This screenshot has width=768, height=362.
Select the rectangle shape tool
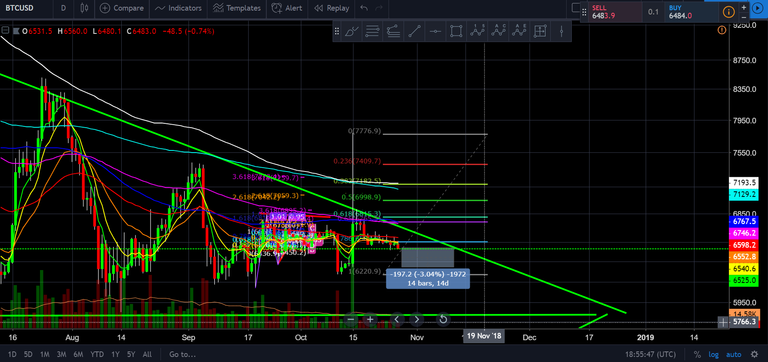[x=456, y=31]
